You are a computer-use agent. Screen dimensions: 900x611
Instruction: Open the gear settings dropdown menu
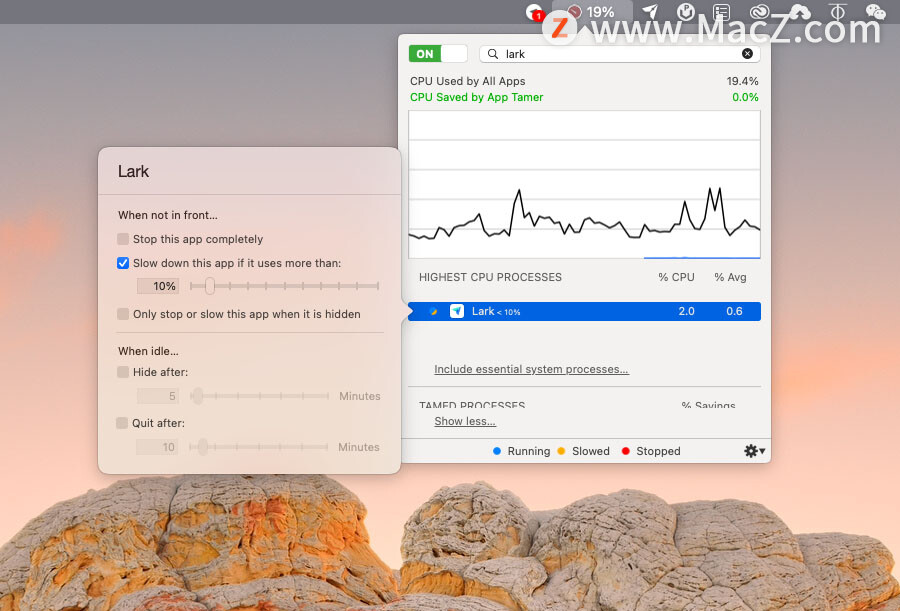(x=754, y=451)
